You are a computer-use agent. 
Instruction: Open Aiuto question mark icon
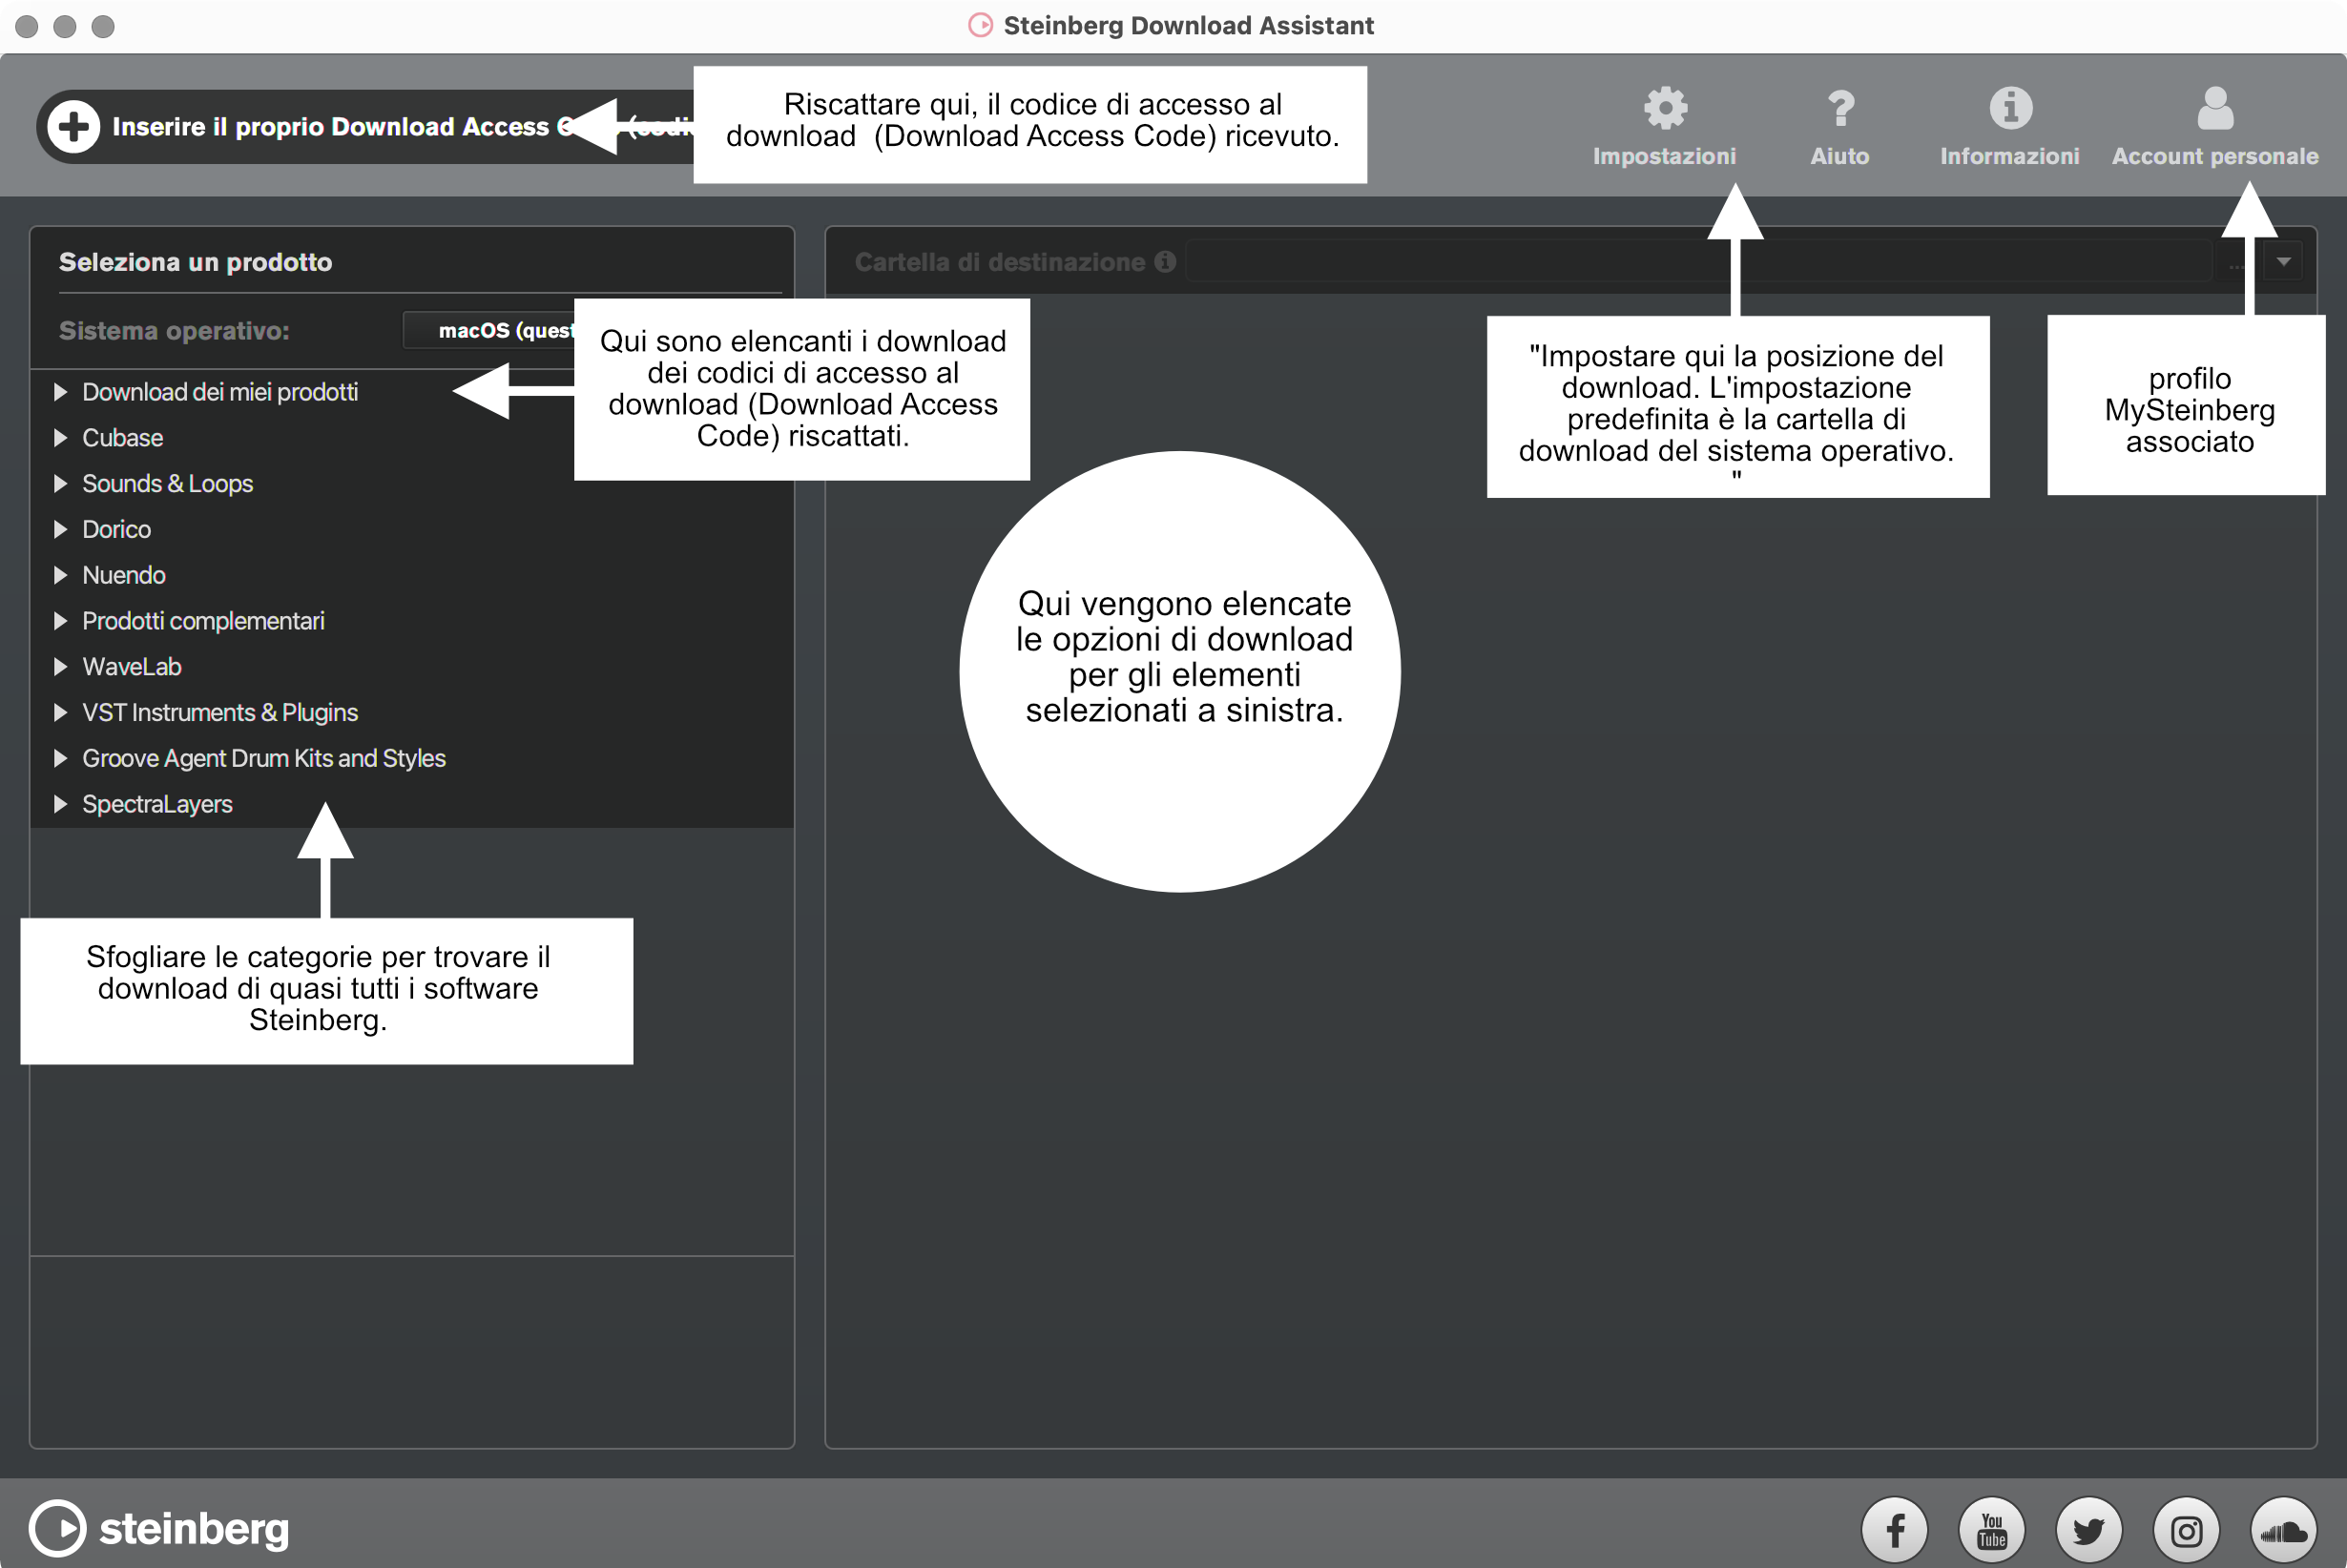(x=1840, y=108)
